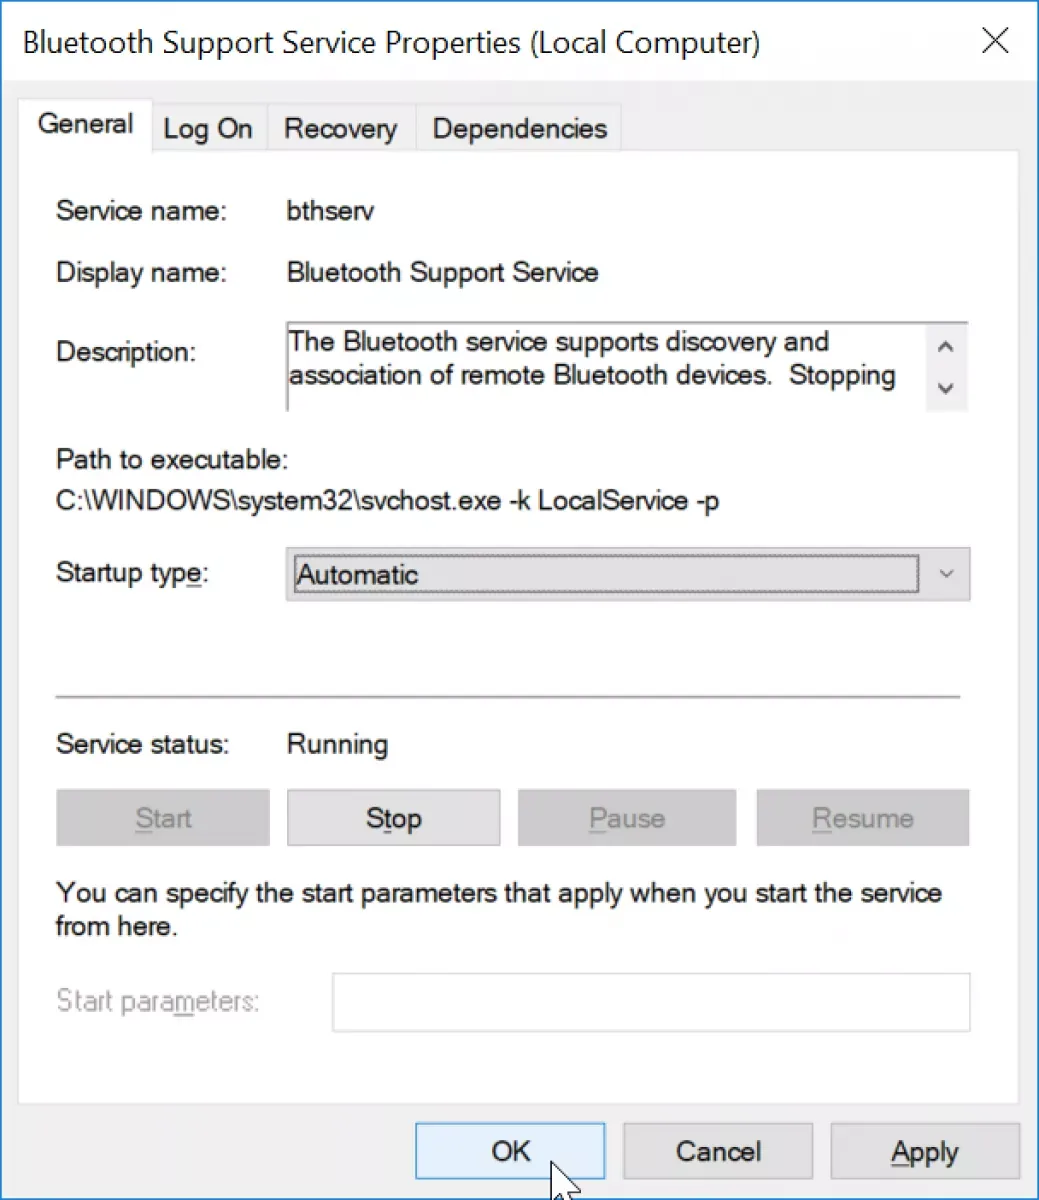Click inside the Description text box

[x=606, y=366]
